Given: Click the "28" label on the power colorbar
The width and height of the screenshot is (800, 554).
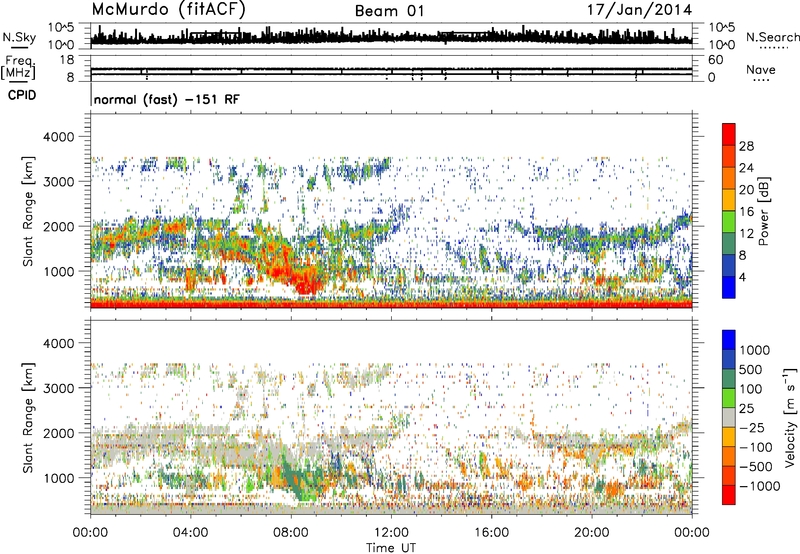Looking at the screenshot, I should coord(746,146).
